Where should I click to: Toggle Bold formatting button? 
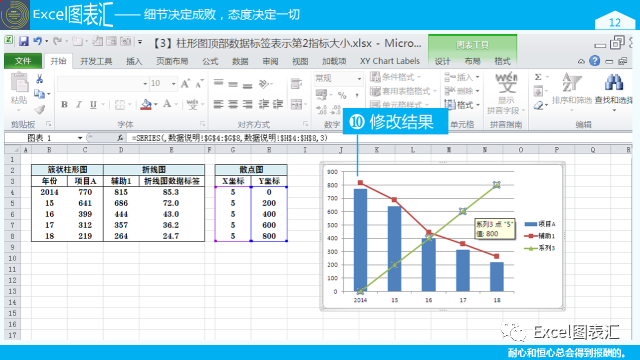pos(64,104)
